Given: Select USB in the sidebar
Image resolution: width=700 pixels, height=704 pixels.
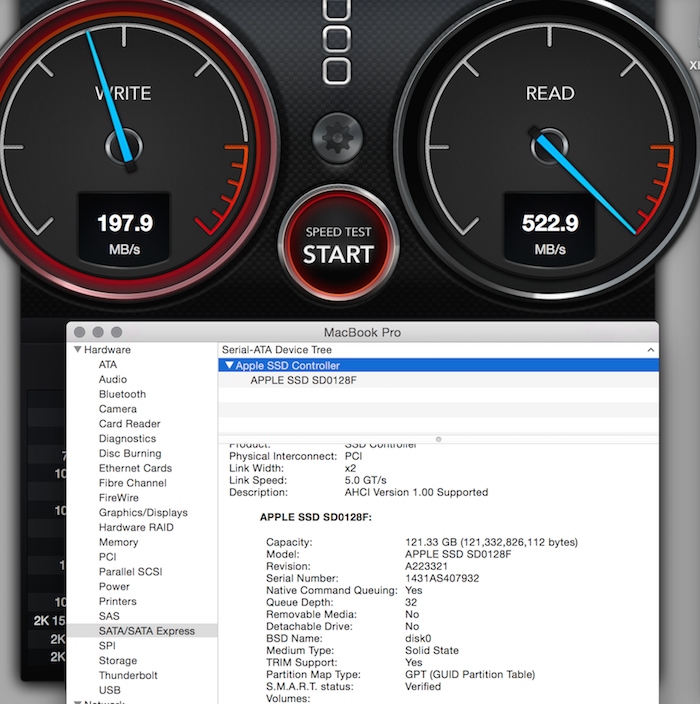Looking at the screenshot, I should click(110, 691).
